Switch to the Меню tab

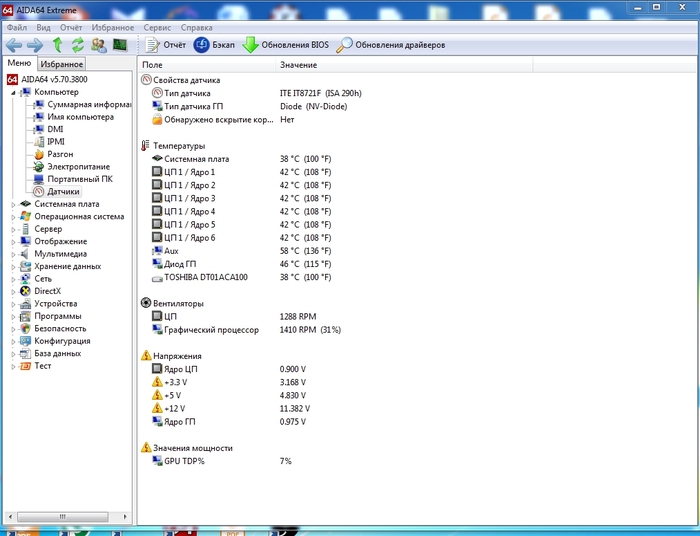click(x=19, y=63)
